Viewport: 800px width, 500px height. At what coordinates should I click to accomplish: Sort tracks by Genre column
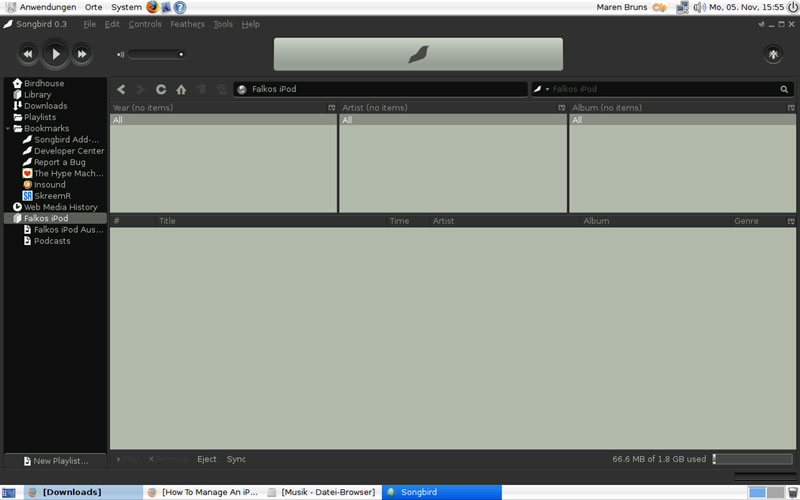[x=758, y=221]
